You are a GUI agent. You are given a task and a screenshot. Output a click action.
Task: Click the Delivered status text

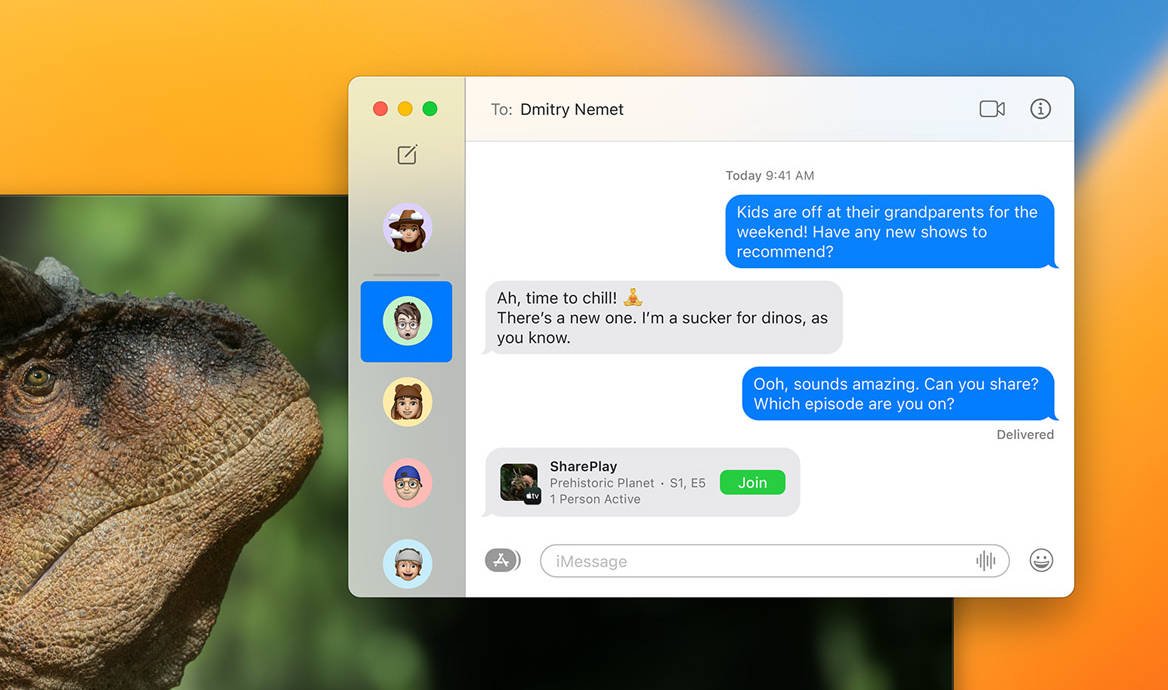pos(1025,434)
